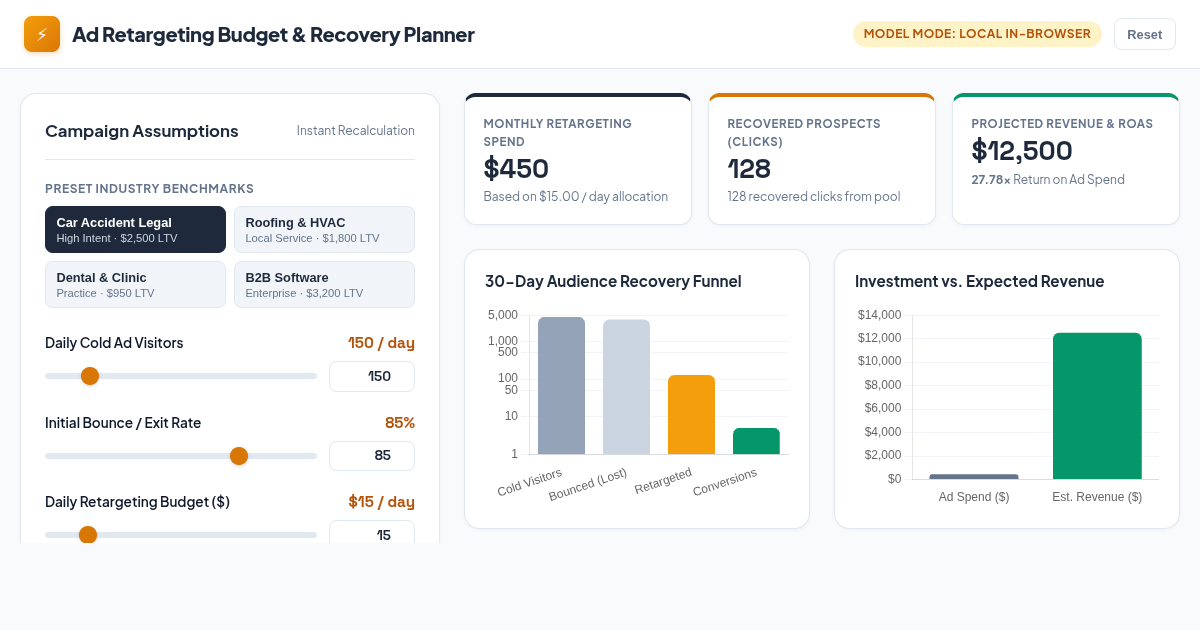Screen dimensions: 1200x630
Task: Click the Campaign Assumptions heading
Action: [142, 131]
